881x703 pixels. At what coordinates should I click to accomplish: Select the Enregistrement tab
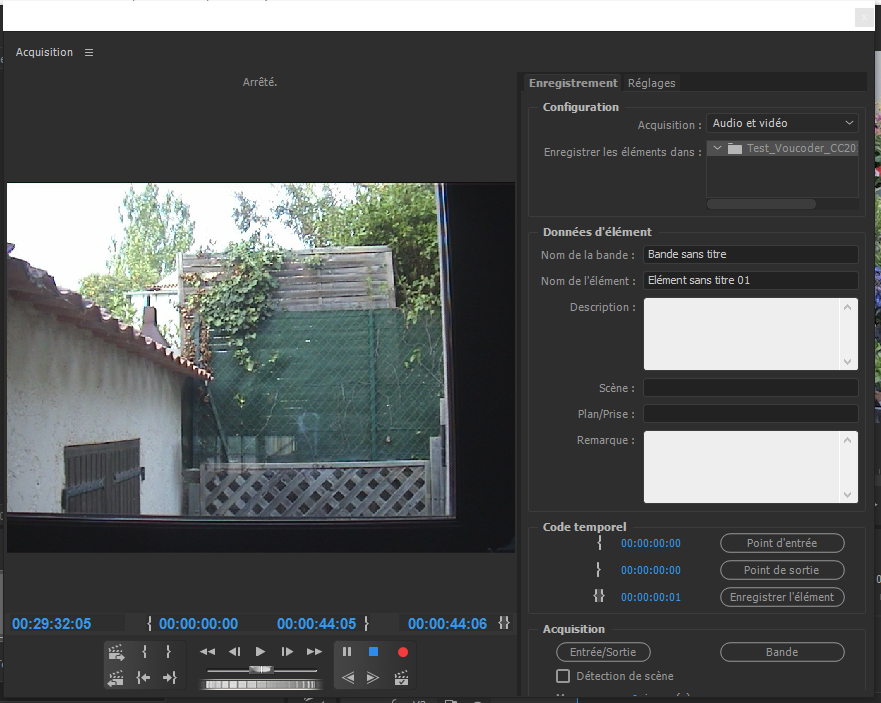coord(573,83)
